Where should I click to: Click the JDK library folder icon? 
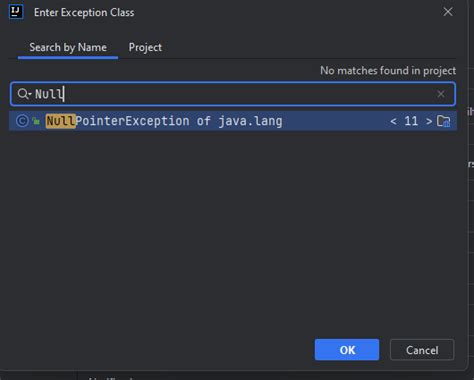point(444,121)
